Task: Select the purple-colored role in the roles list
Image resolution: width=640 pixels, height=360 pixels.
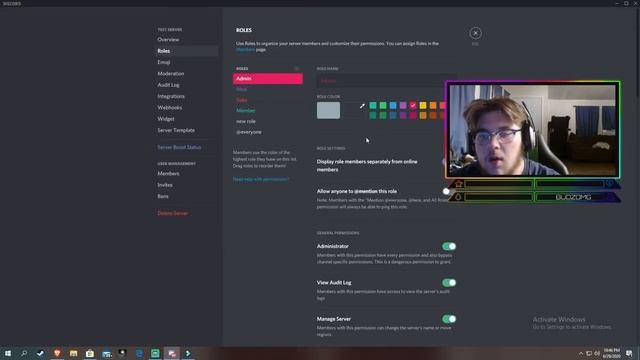Action: tap(268, 89)
